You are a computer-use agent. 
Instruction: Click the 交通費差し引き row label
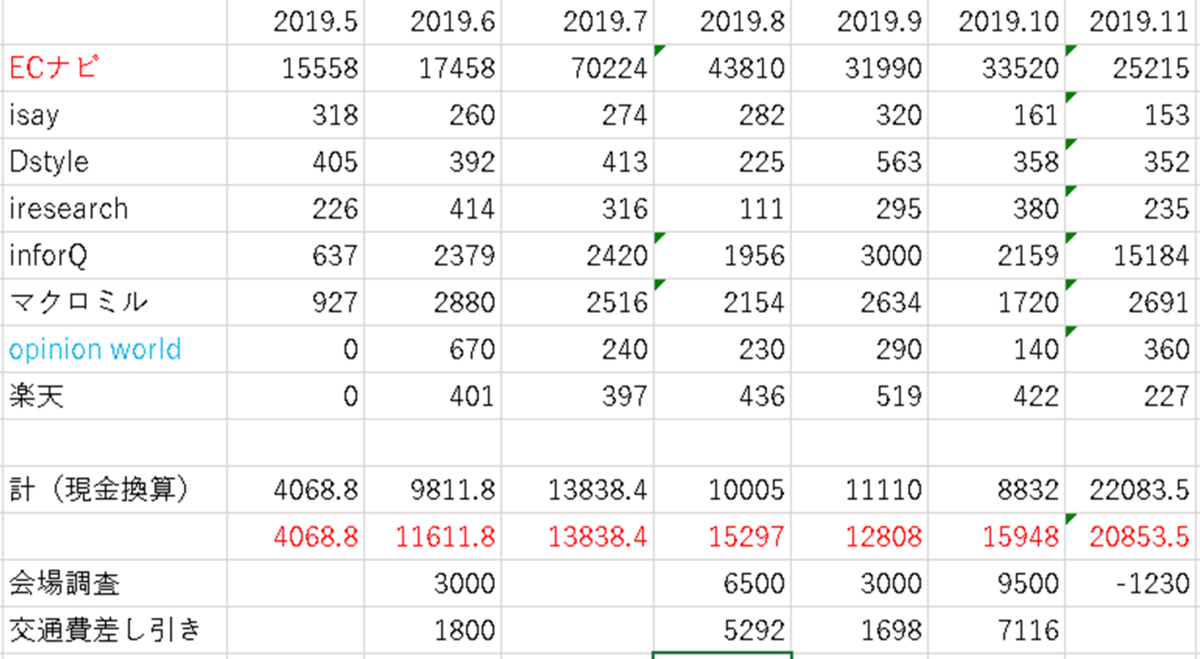tap(105, 630)
